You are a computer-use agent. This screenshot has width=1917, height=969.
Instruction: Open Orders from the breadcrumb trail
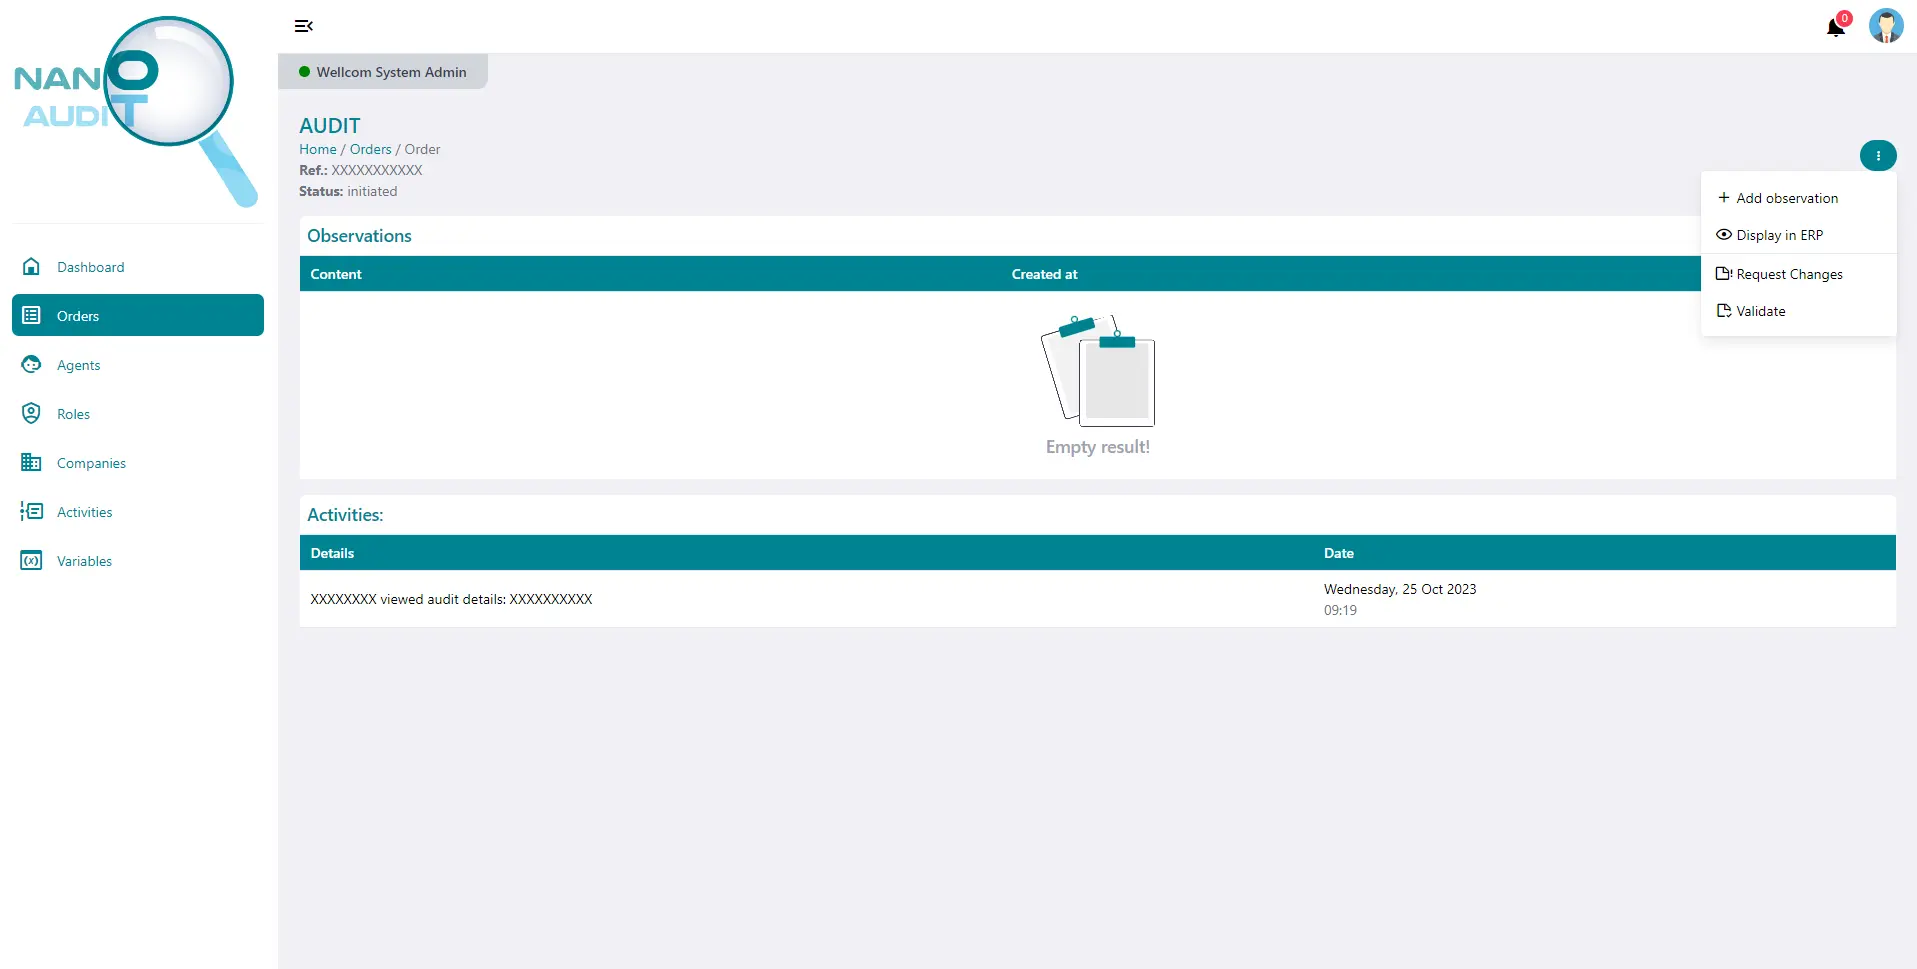[370, 149]
